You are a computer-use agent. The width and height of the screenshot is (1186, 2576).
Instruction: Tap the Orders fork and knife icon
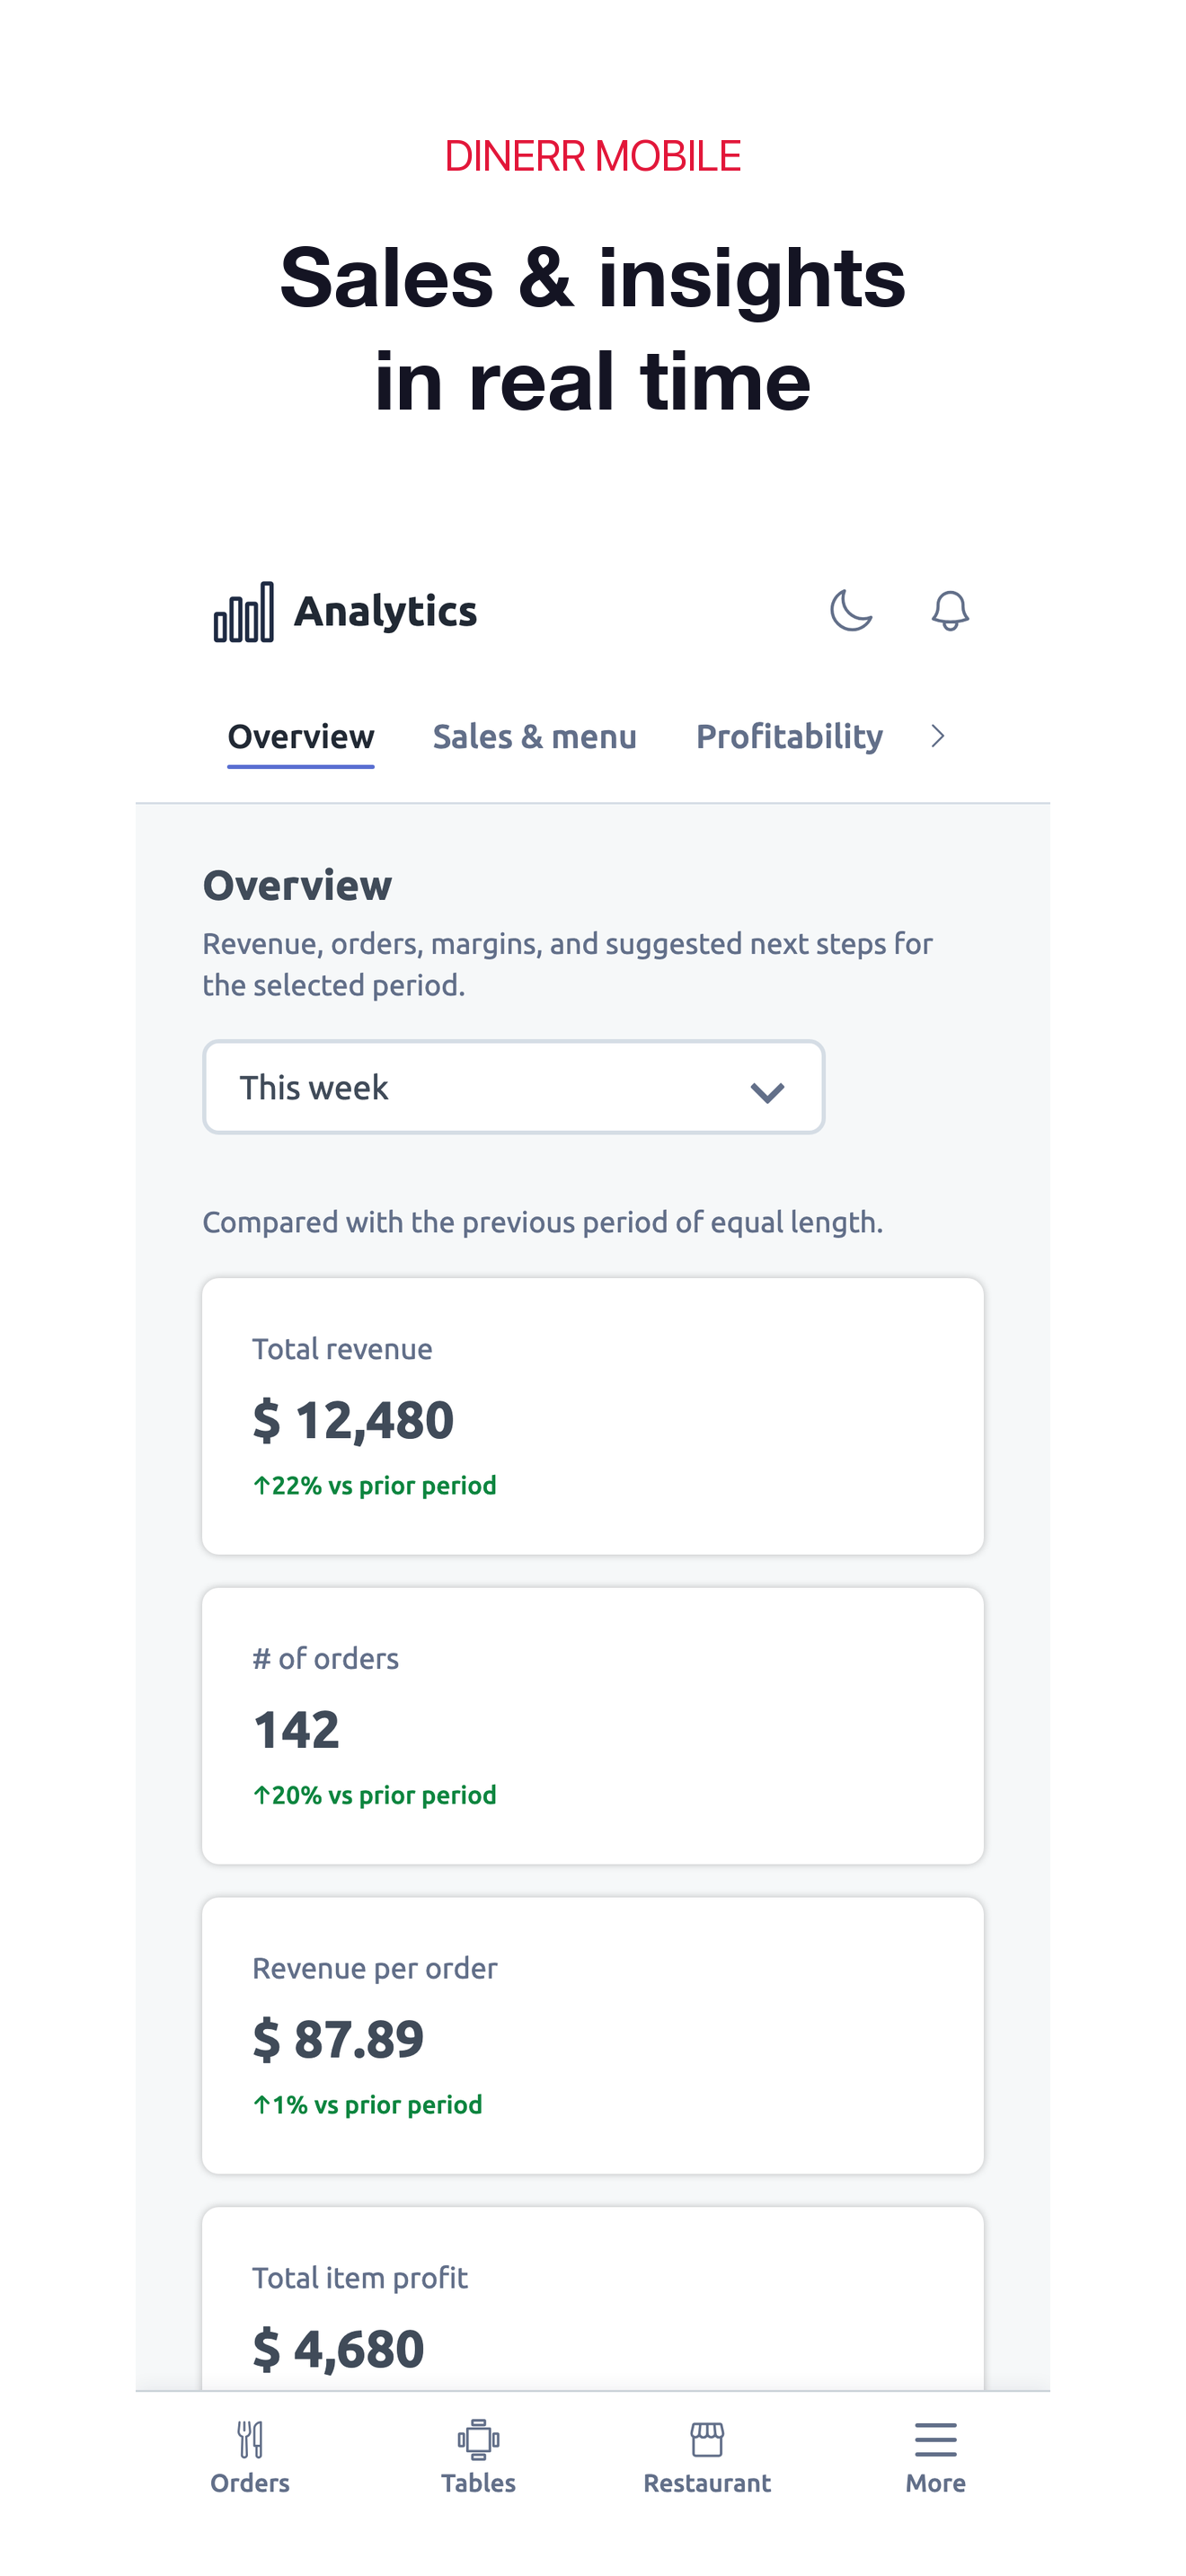click(250, 2440)
